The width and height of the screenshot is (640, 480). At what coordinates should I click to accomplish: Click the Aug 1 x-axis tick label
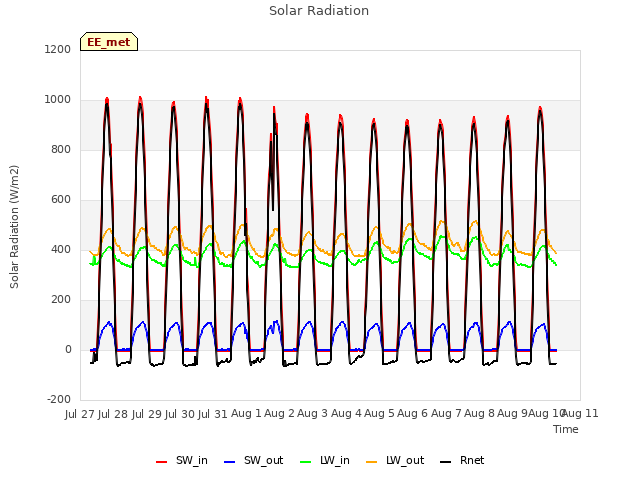(246, 414)
